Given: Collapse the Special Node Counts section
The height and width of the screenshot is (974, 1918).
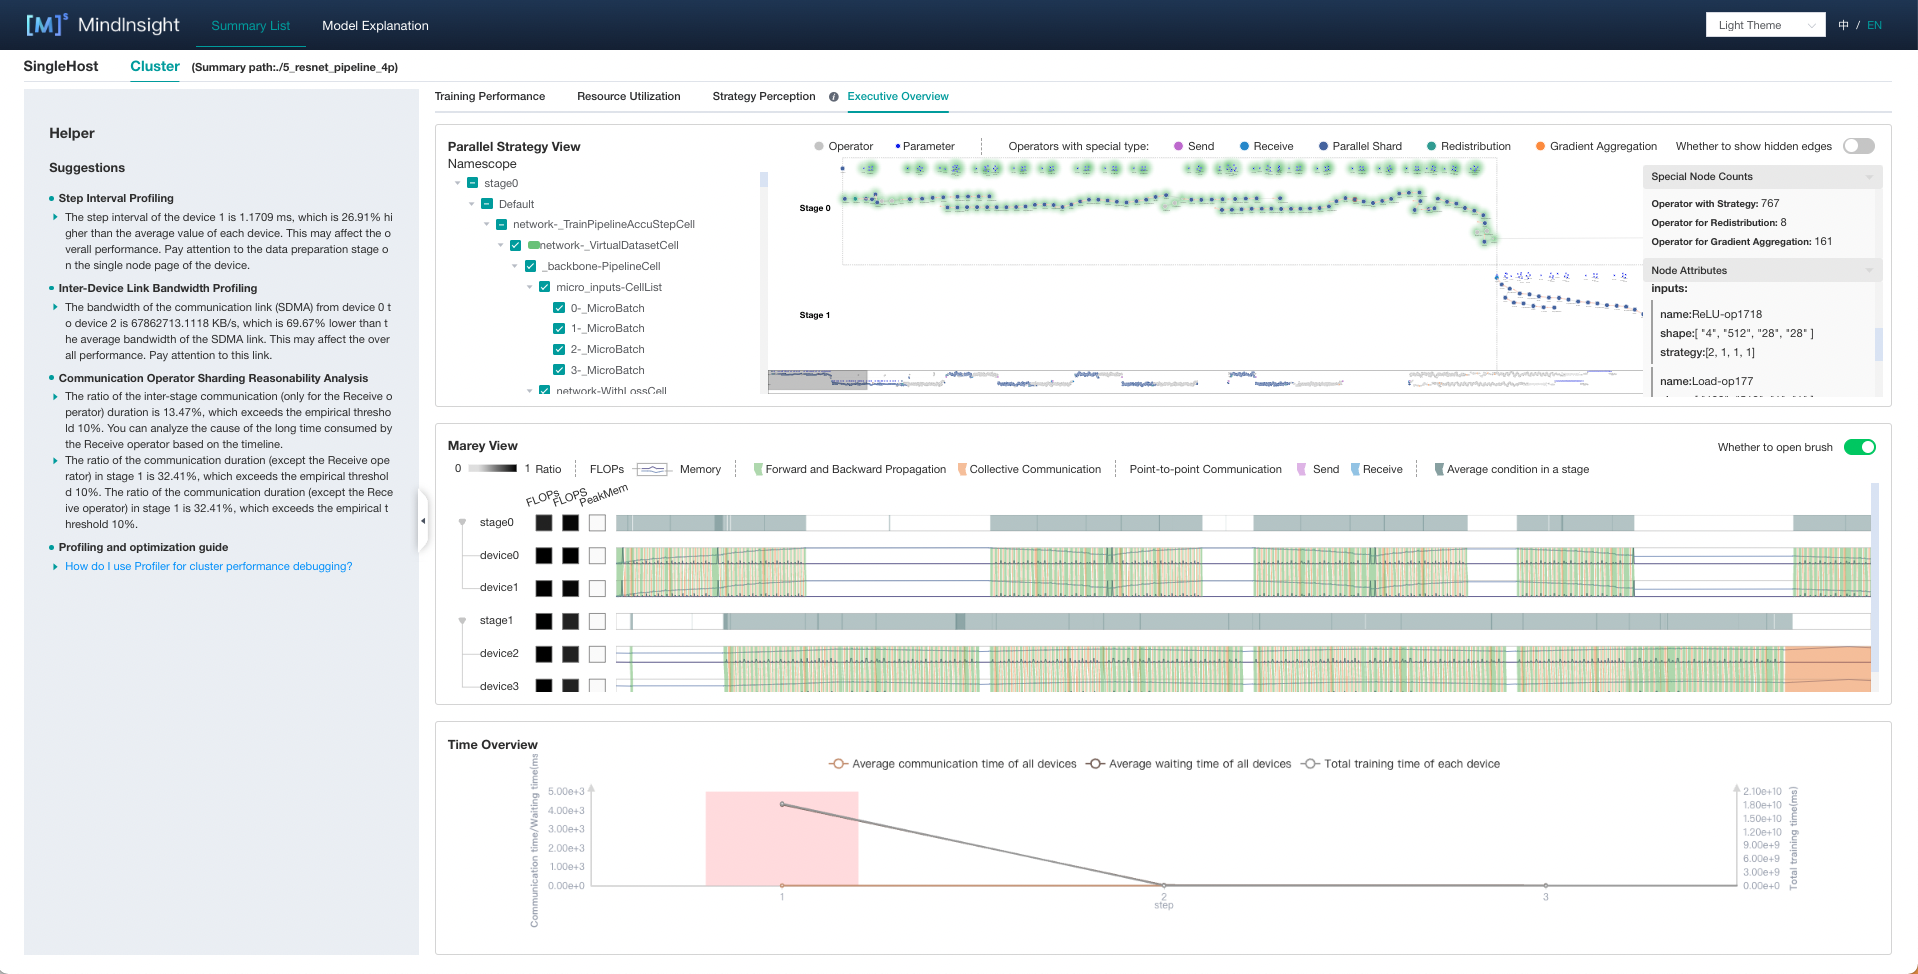Looking at the screenshot, I should pos(1868,177).
